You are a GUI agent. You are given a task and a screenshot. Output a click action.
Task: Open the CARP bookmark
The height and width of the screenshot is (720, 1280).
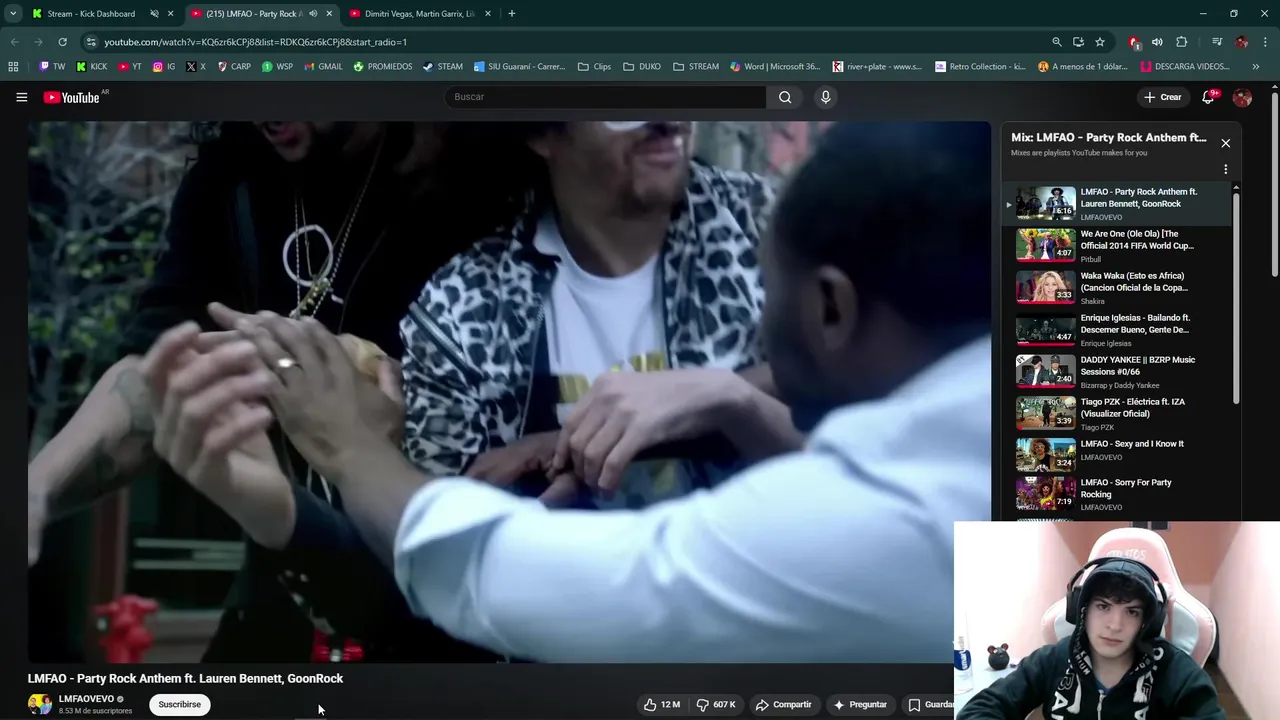pos(234,67)
